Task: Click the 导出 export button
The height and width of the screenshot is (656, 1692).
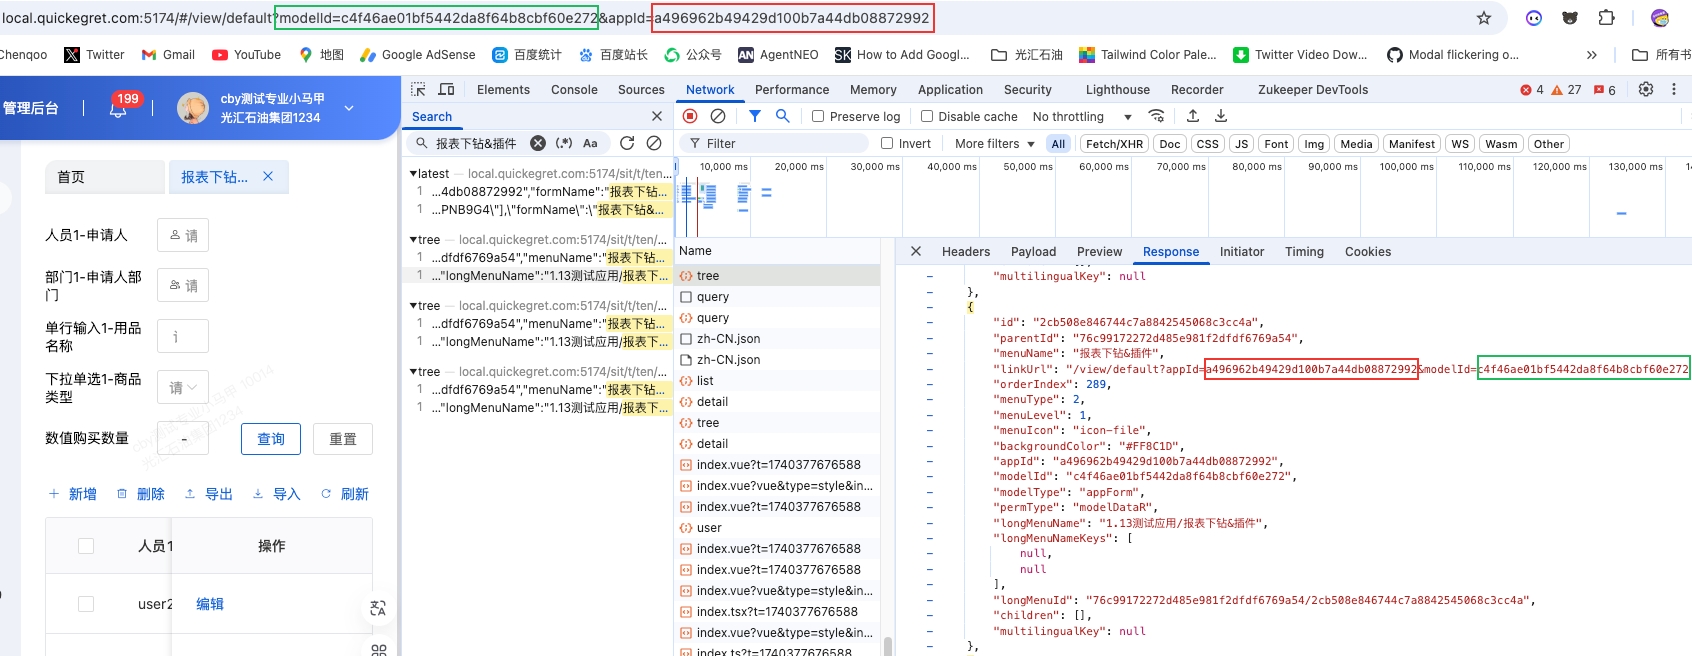Action: coord(208,494)
